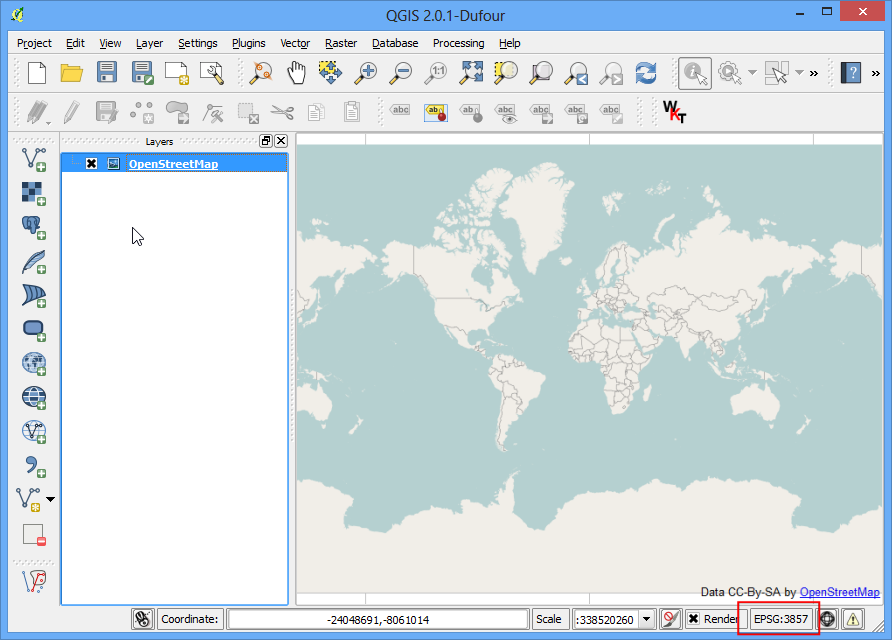Save project using floppy disk icon

(x=107, y=73)
